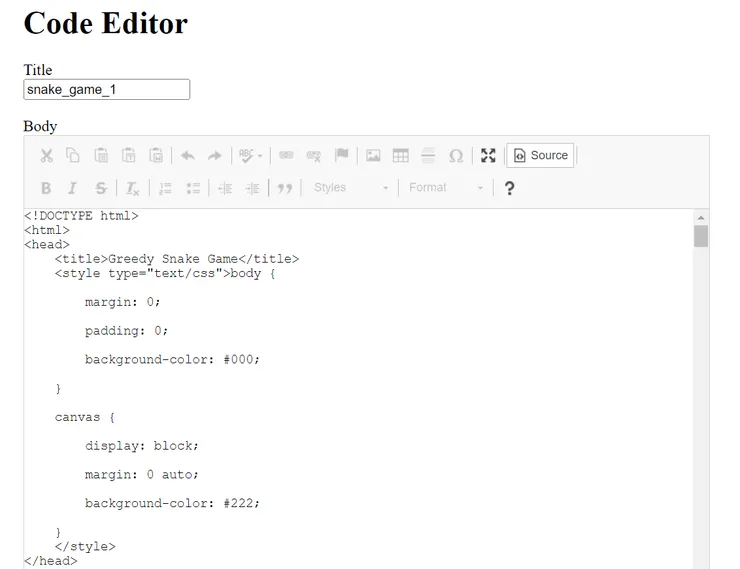Click the '</style>' closing tag line

tap(85, 546)
